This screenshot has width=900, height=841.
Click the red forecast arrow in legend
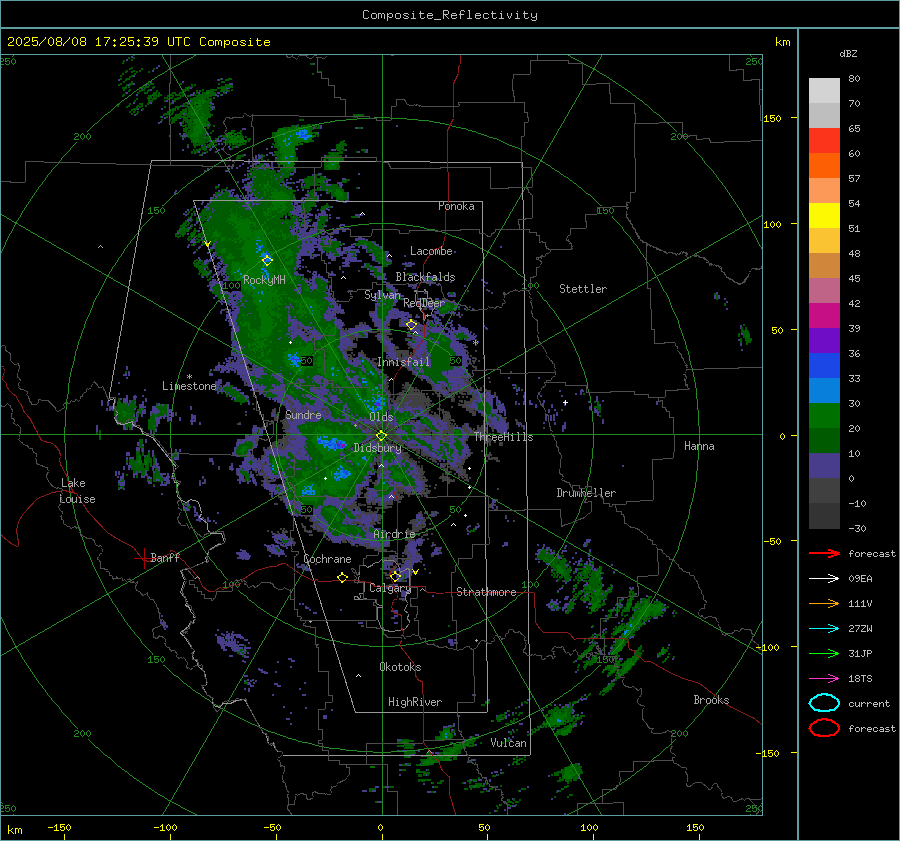[x=824, y=553]
